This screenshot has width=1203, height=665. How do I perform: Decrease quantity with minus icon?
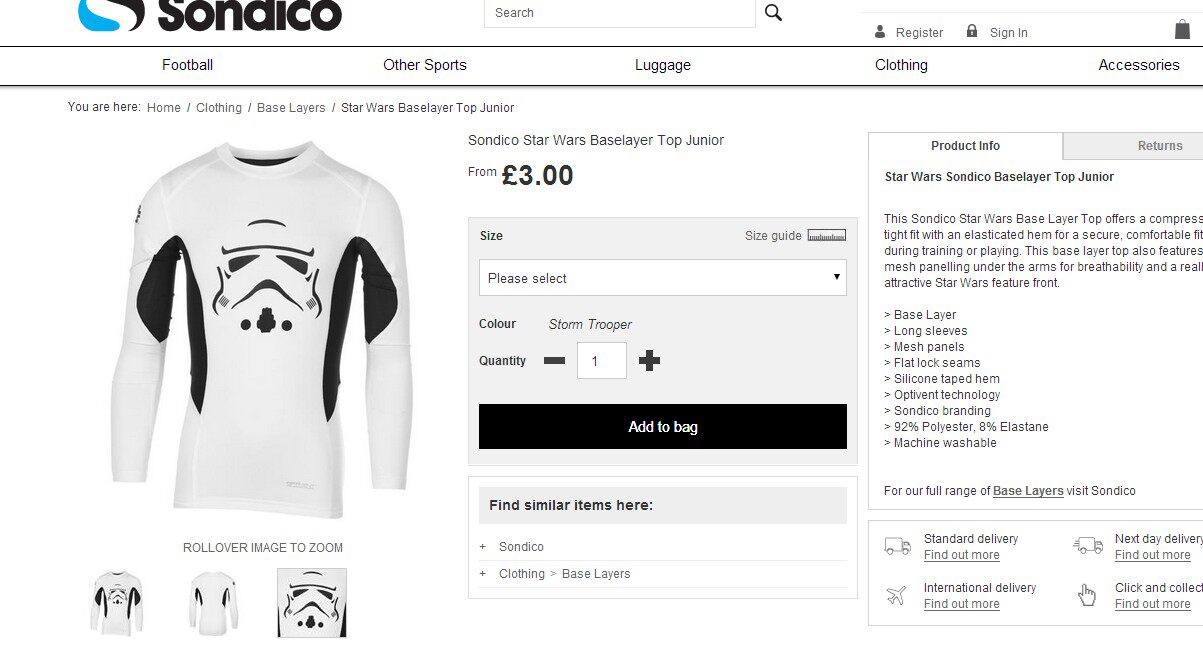click(x=554, y=361)
